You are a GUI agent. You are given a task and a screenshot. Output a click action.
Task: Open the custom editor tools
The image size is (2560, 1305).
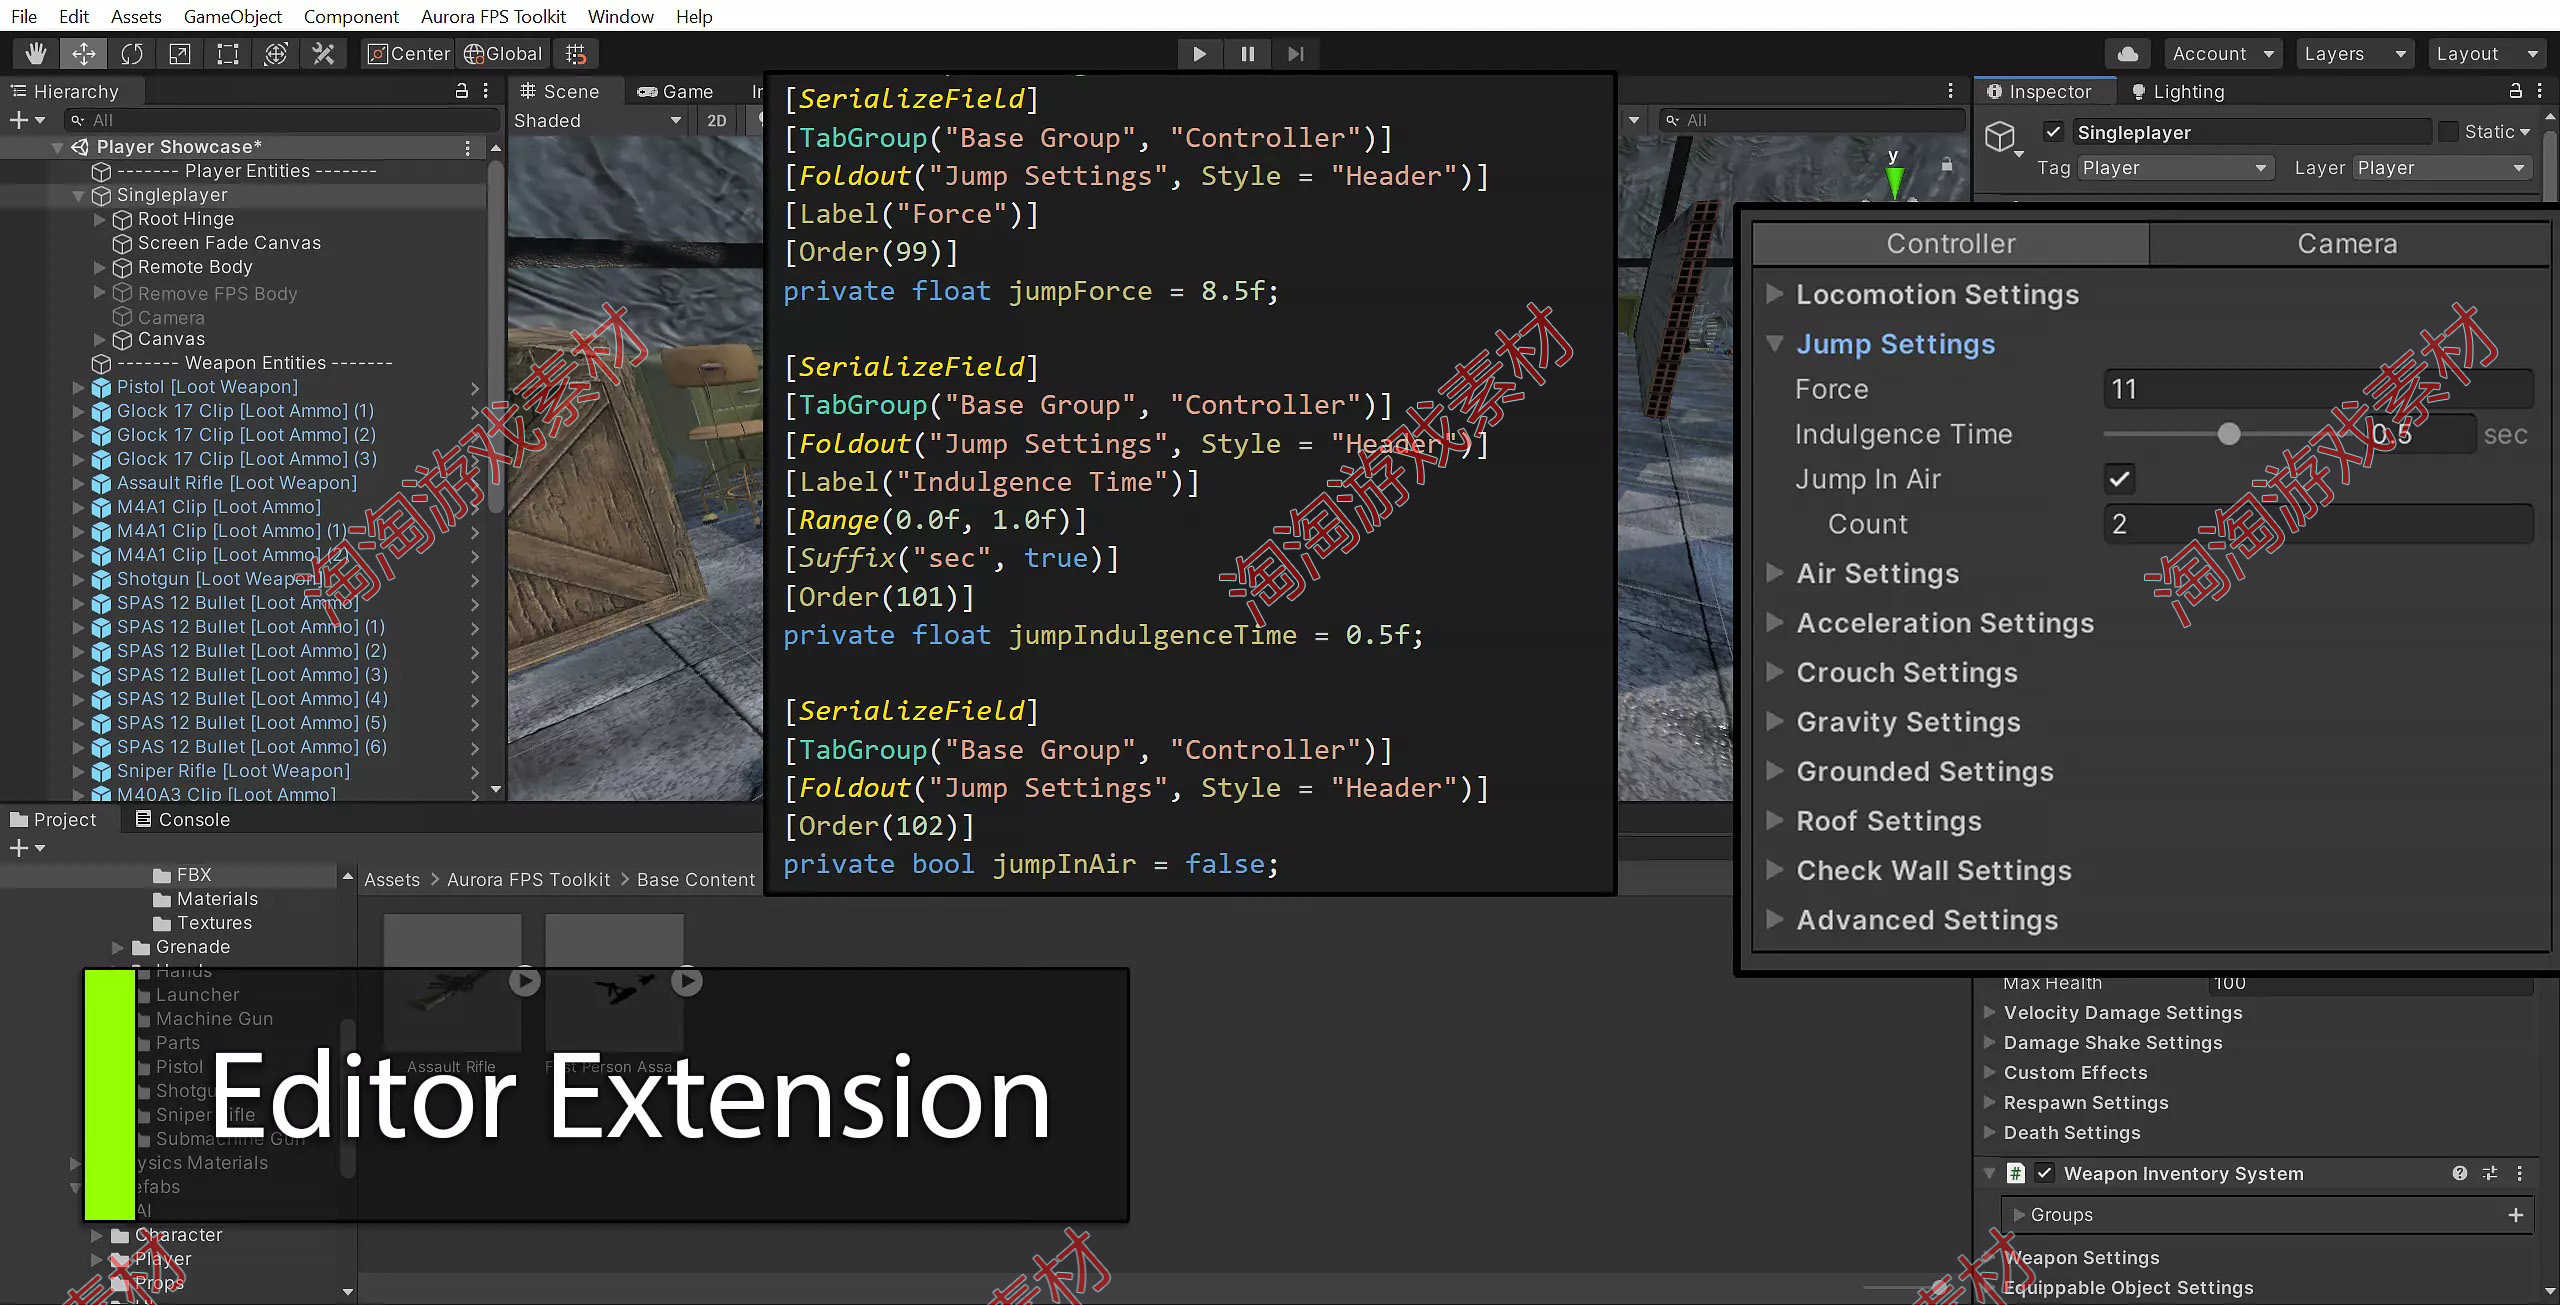coord(323,54)
